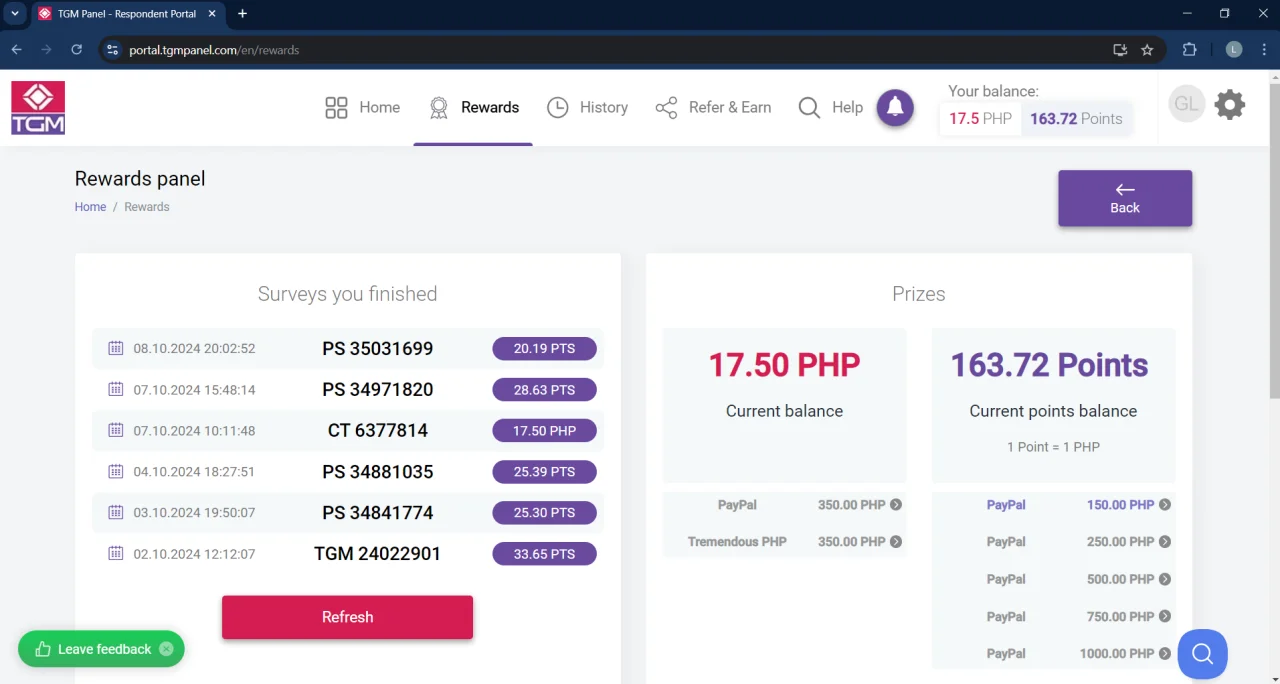Click the Home breadcrumb link
The width and height of the screenshot is (1280, 684).
90,207
